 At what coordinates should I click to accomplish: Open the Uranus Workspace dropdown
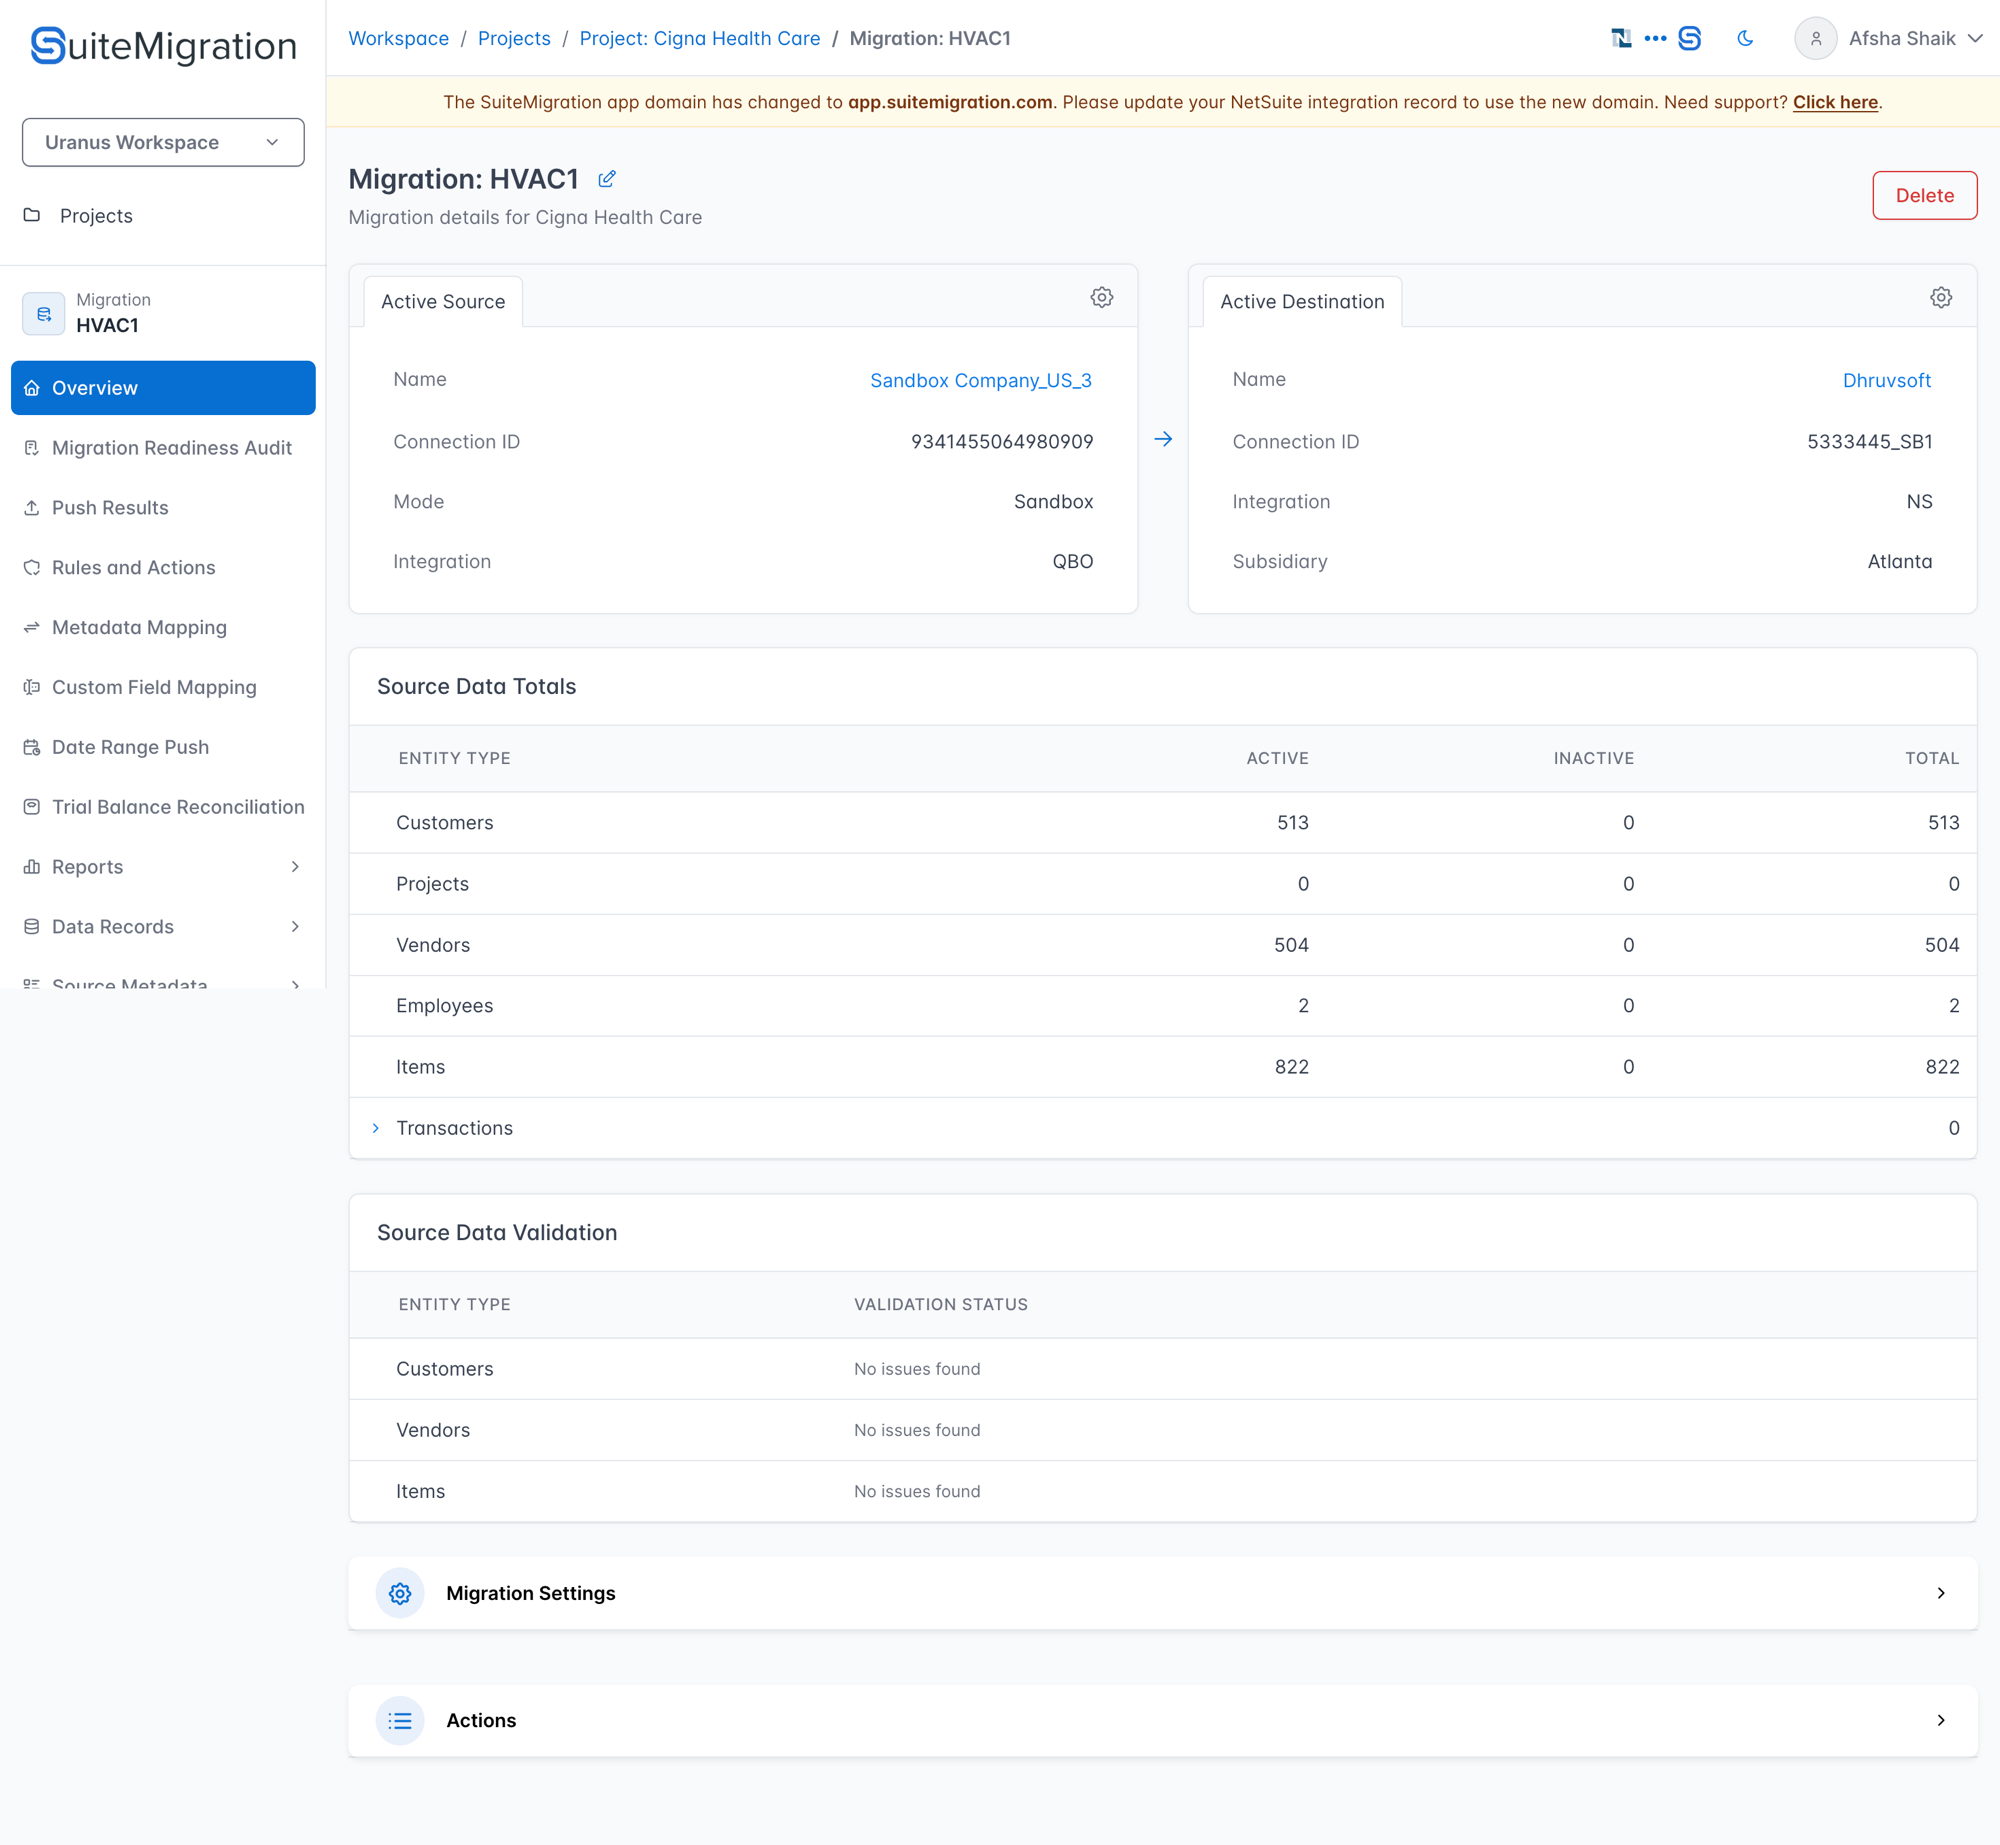tap(163, 142)
